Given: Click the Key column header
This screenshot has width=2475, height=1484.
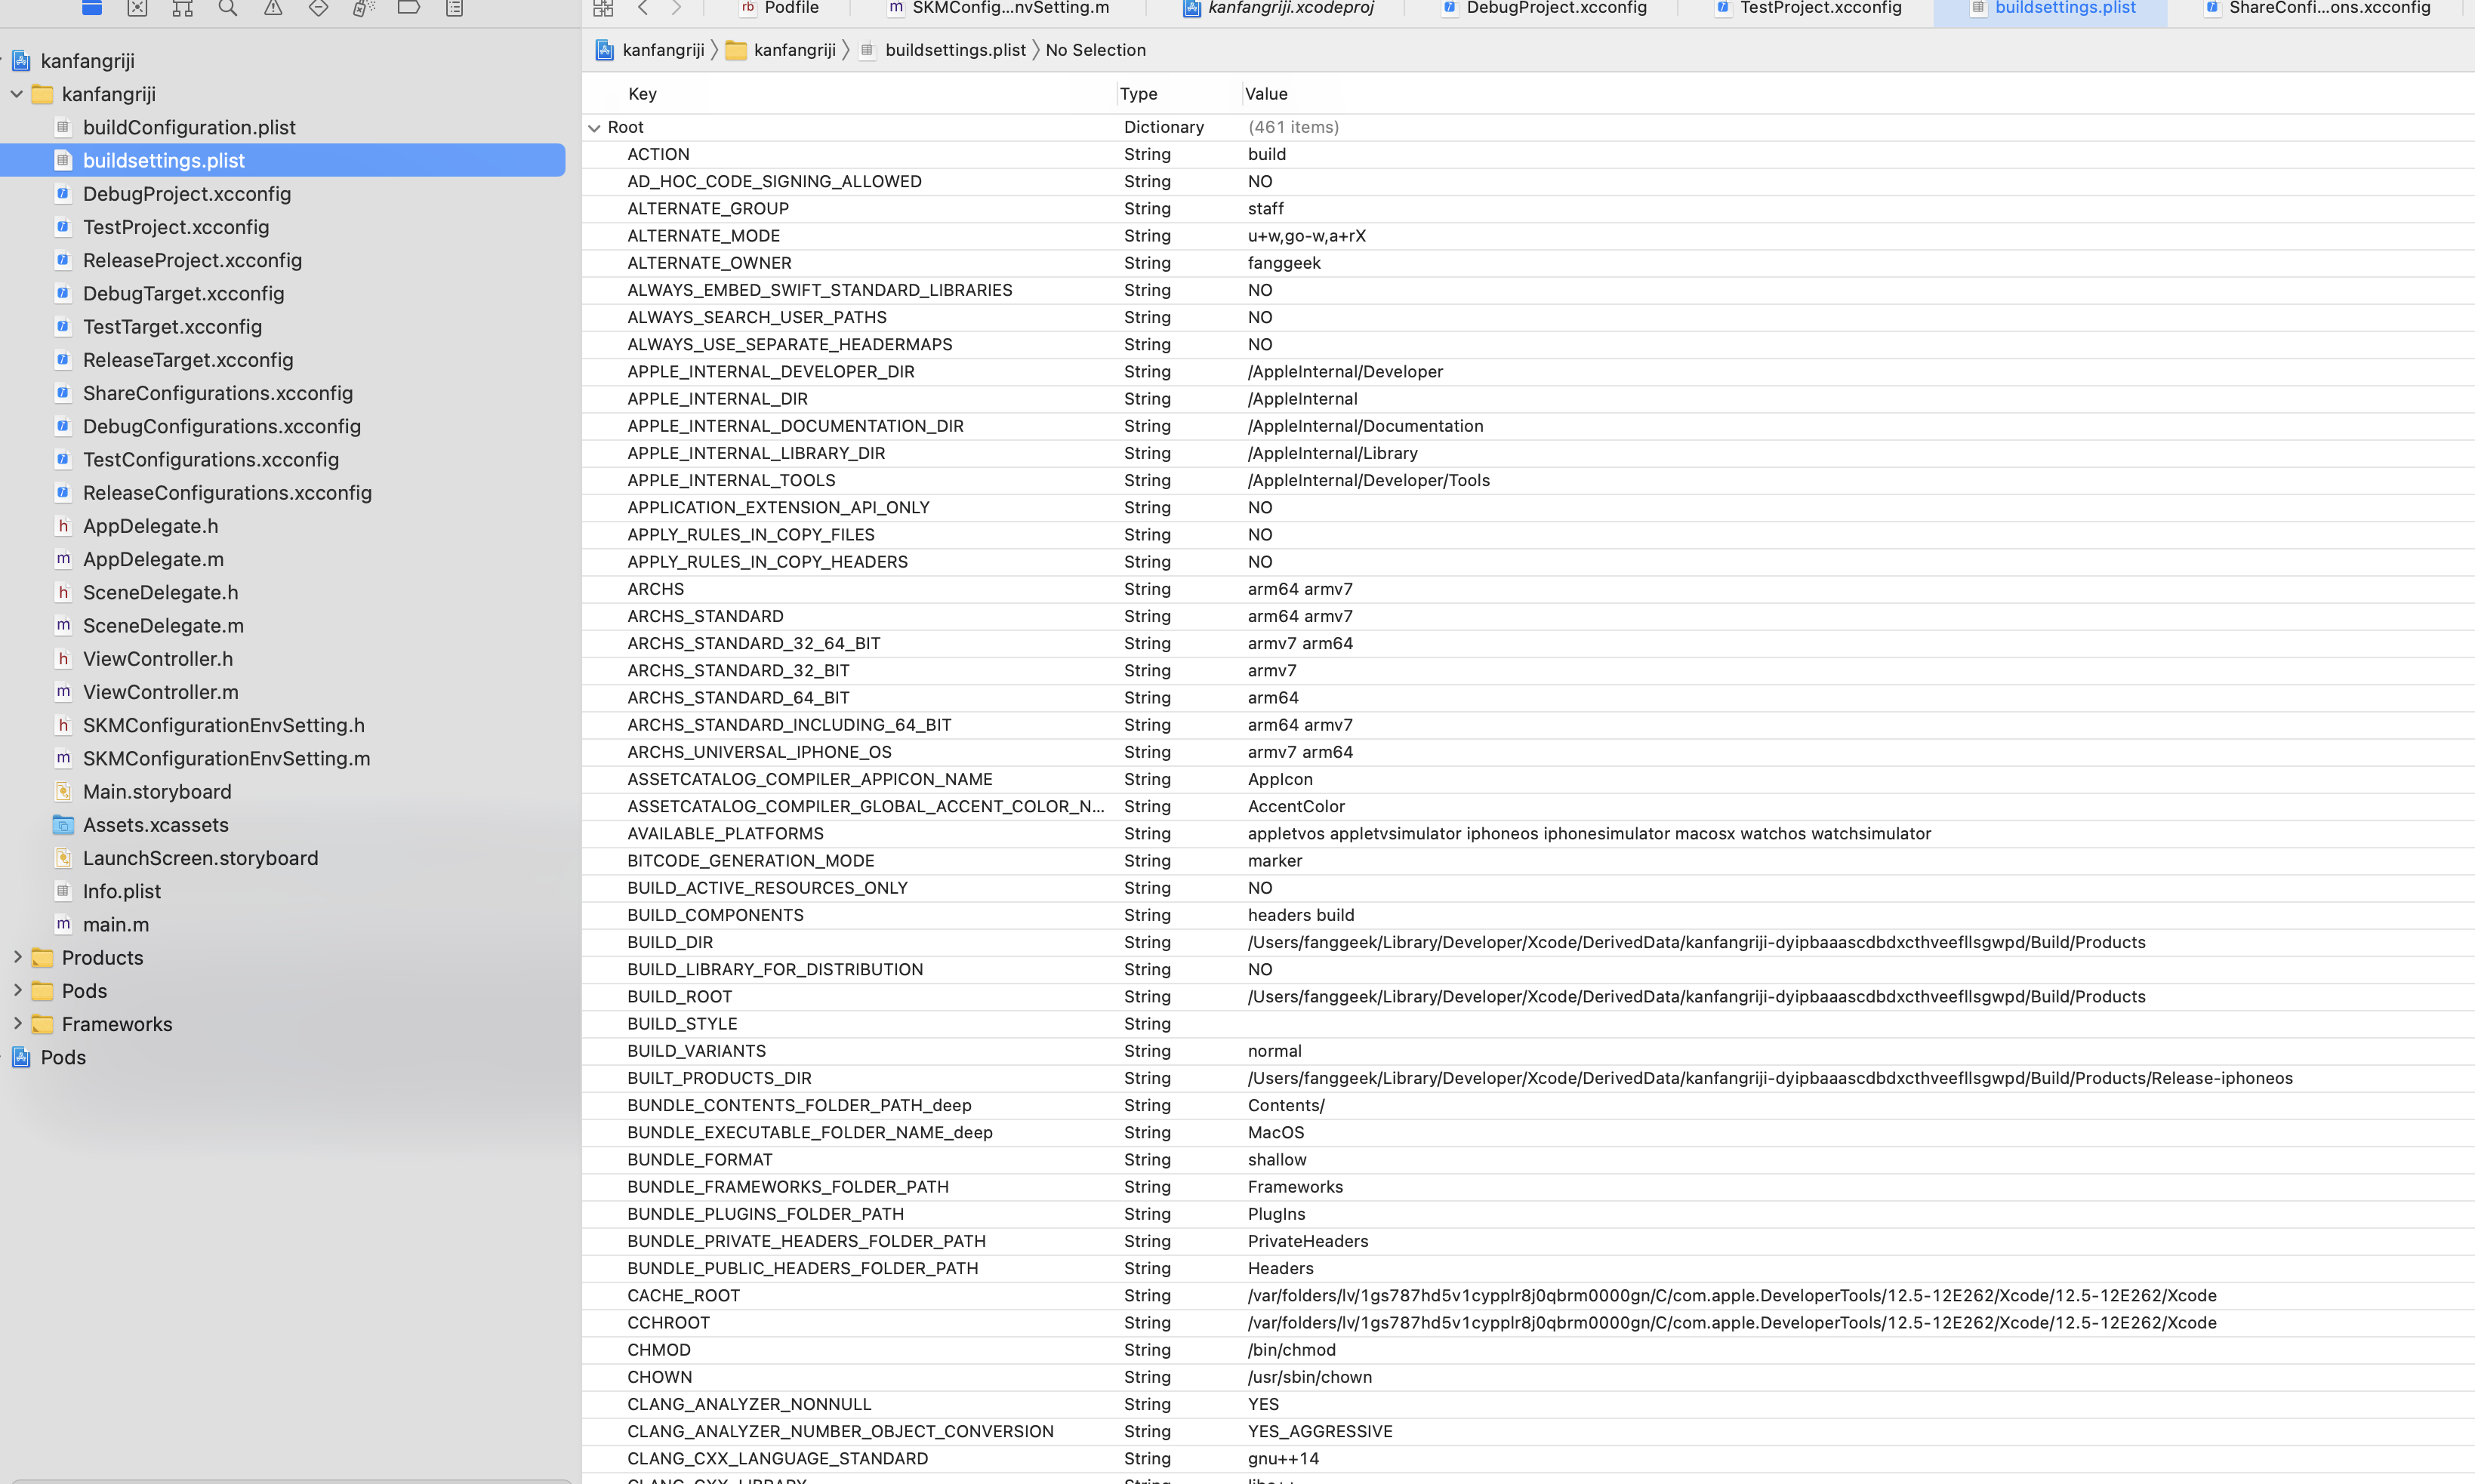Looking at the screenshot, I should point(642,94).
